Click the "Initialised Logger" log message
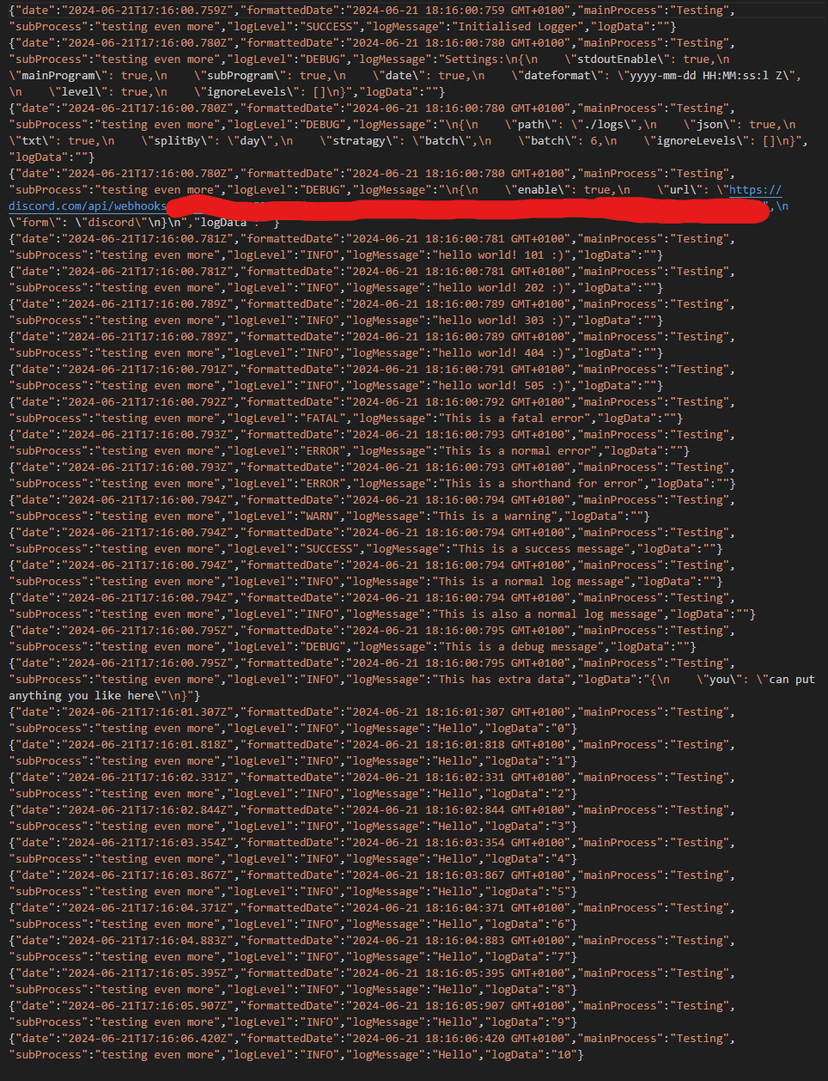The height and width of the screenshot is (1081, 828). [x=518, y=26]
